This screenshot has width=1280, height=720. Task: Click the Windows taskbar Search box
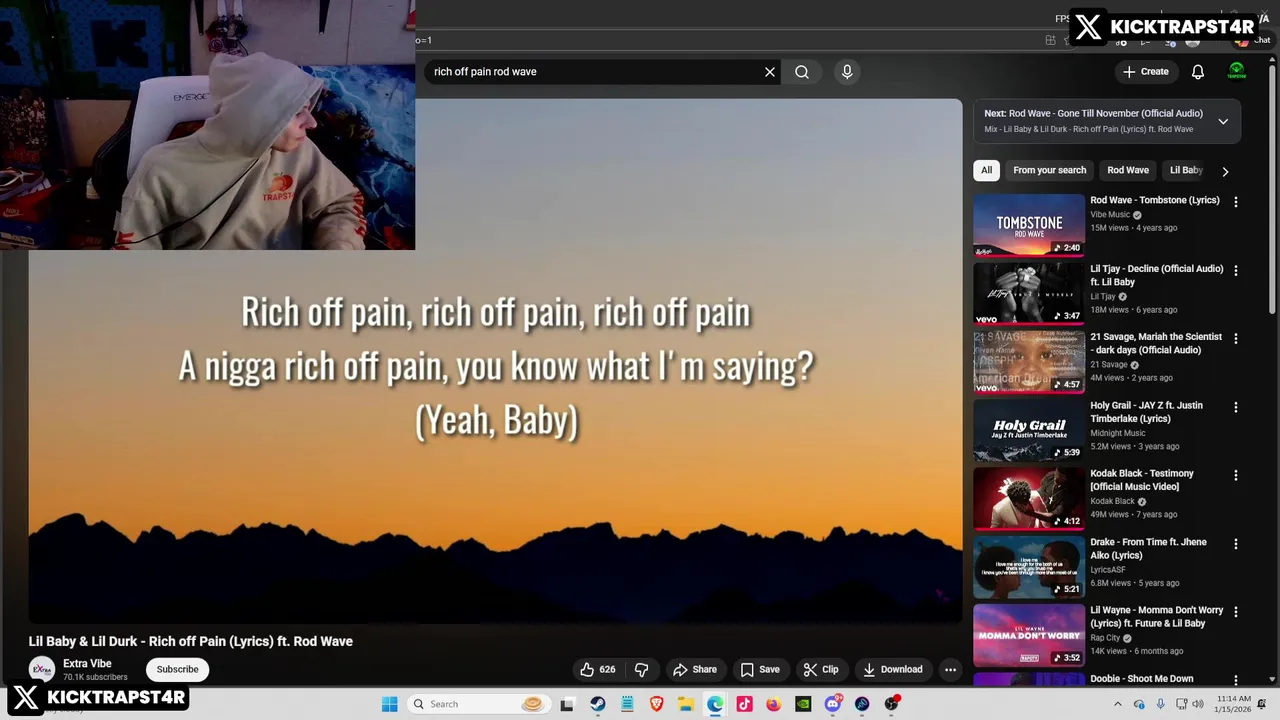pyautogui.click(x=478, y=704)
